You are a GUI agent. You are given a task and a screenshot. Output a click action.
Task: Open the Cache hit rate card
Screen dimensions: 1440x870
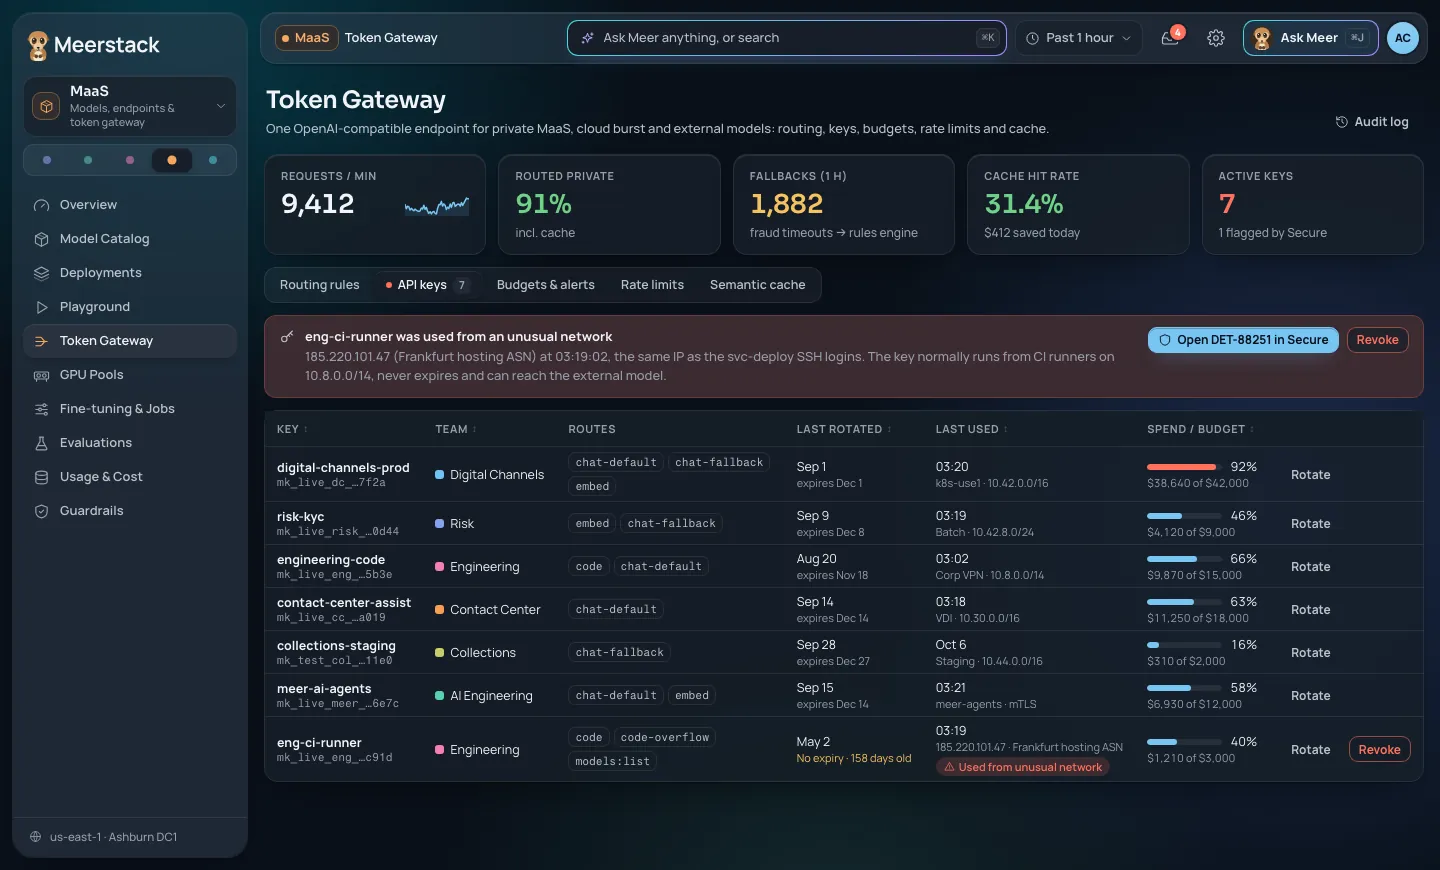(x=1078, y=204)
